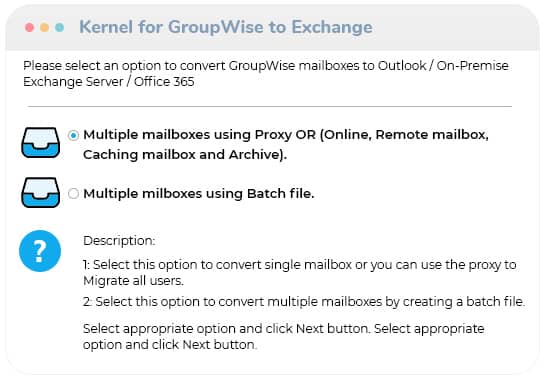Click the 'Select appropriate option and click Next' text
545x380 pixels.
click(x=284, y=337)
